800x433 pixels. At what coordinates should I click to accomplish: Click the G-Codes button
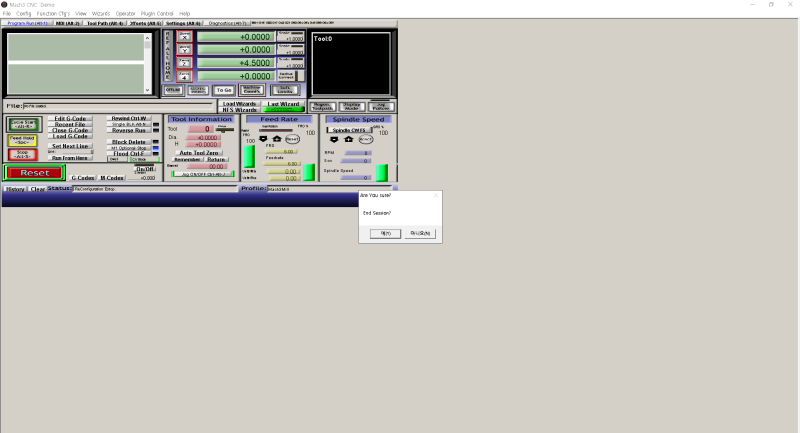[83, 178]
